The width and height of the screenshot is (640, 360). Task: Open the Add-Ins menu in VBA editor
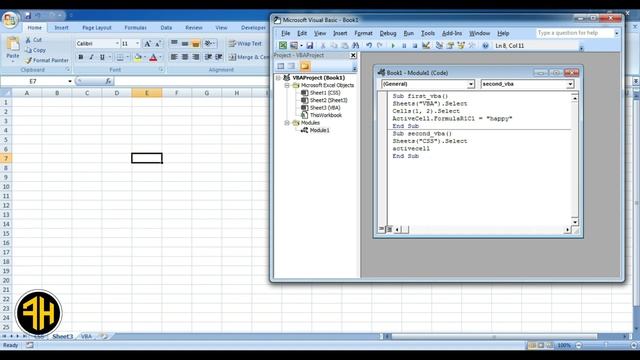[452, 33]
